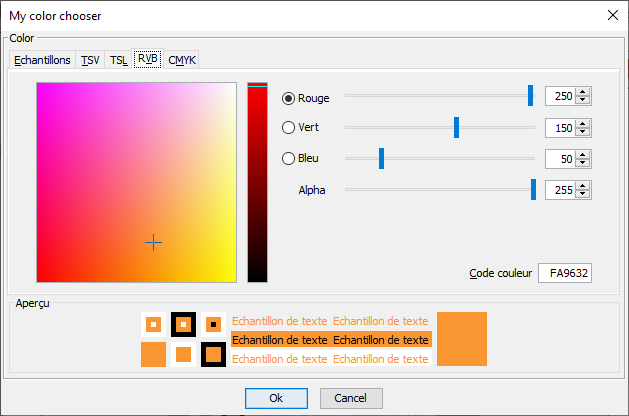
Task: Click the Alpha slider handle
Action: pyautogui.click(x=533, y=189)
